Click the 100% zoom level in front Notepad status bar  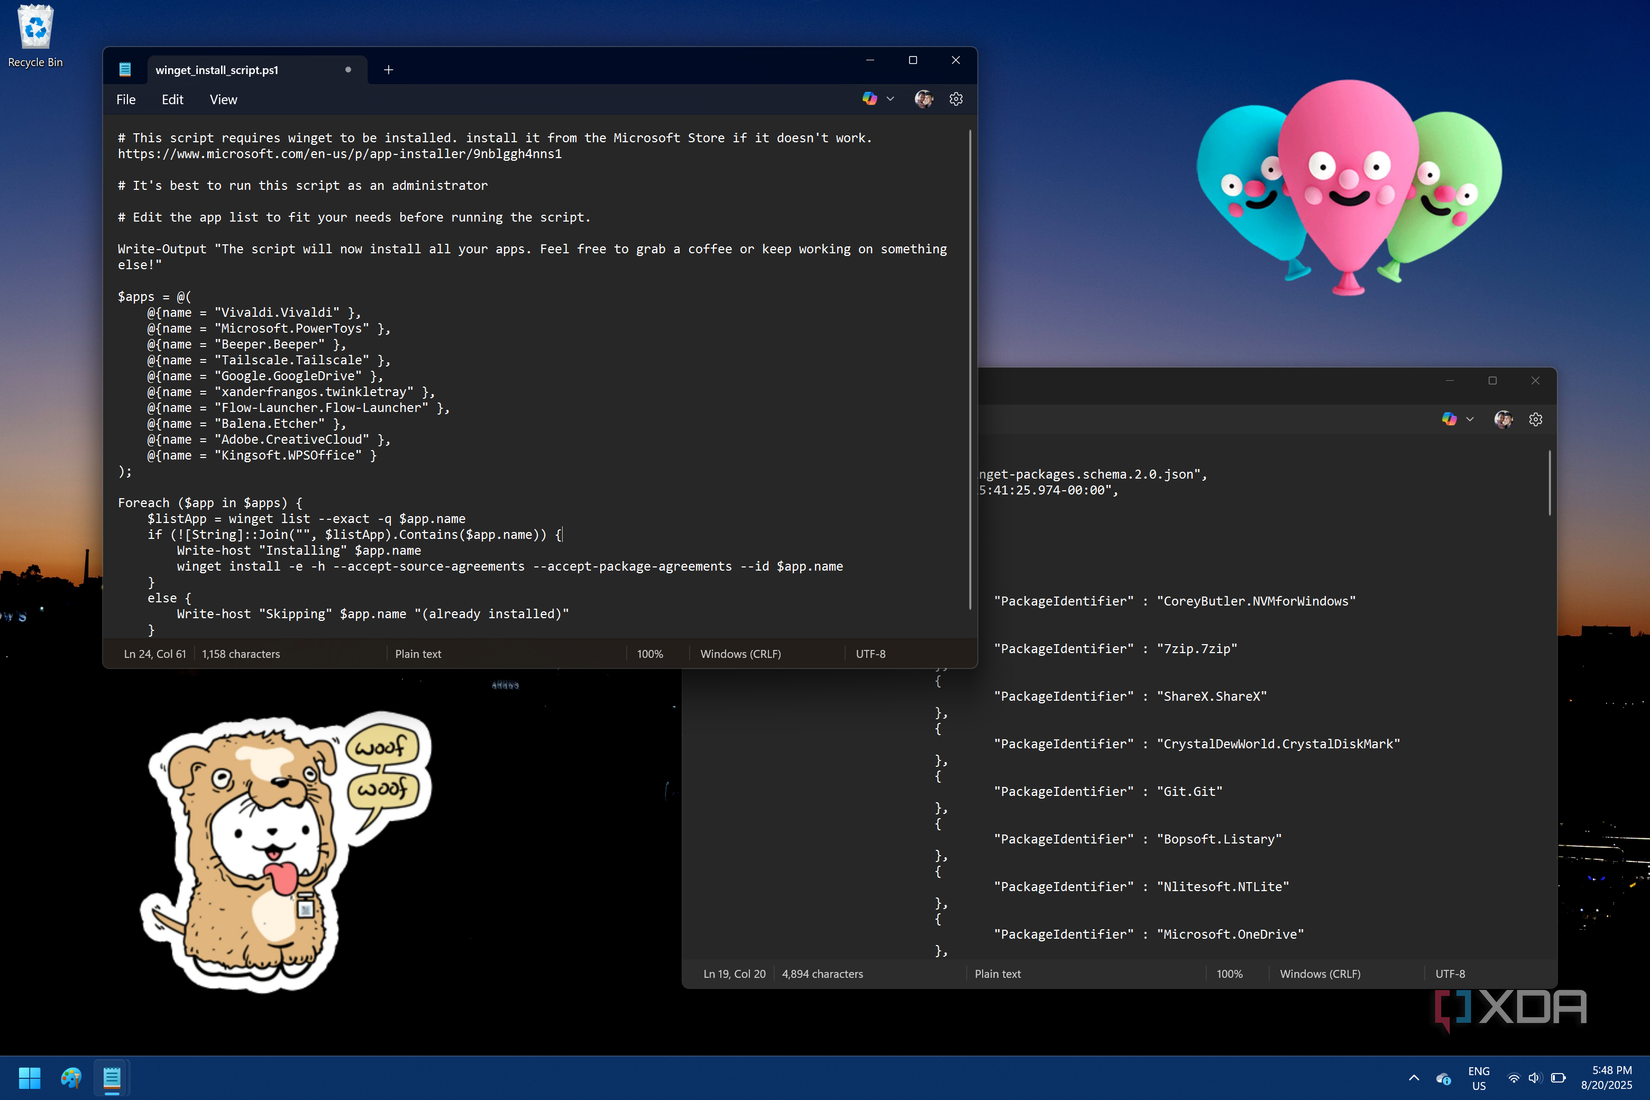pyautogui.click(x=650, y=654)
